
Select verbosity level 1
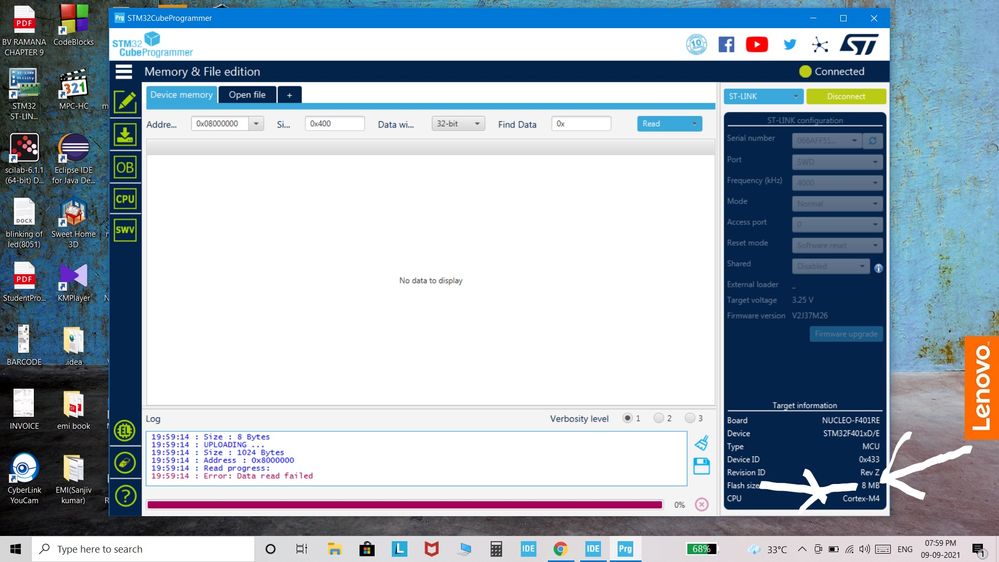[628, 418]
